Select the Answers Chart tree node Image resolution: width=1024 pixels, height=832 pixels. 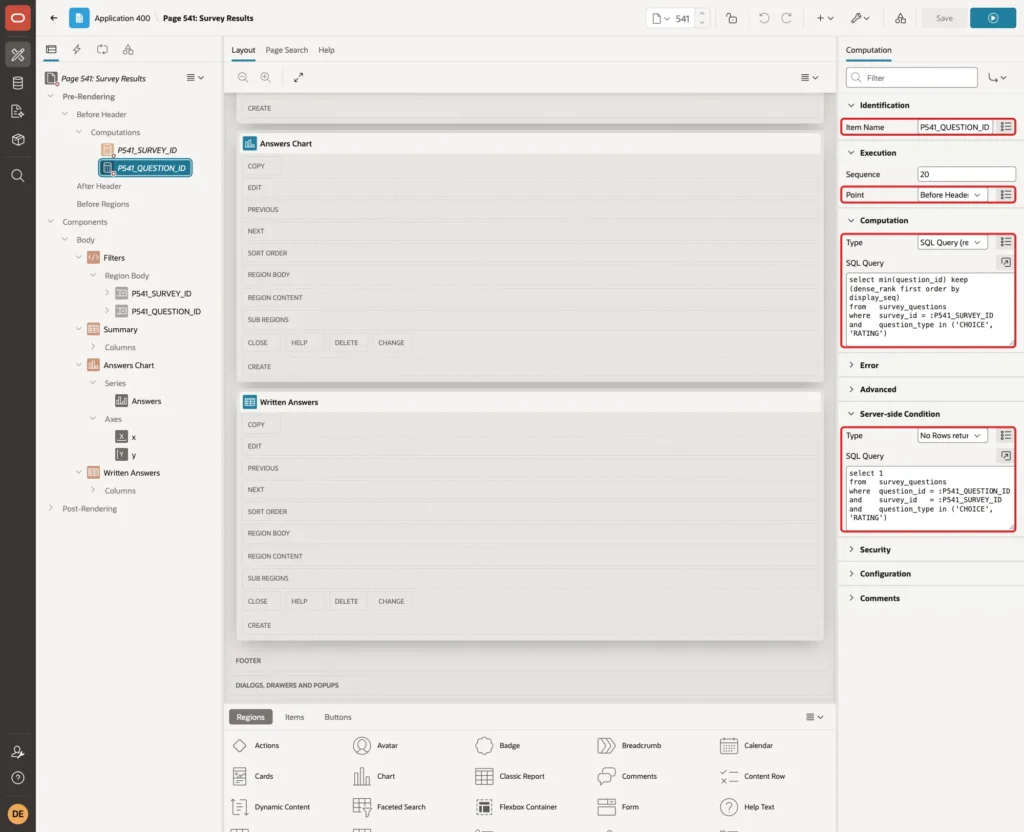click(x=129, y=365)
